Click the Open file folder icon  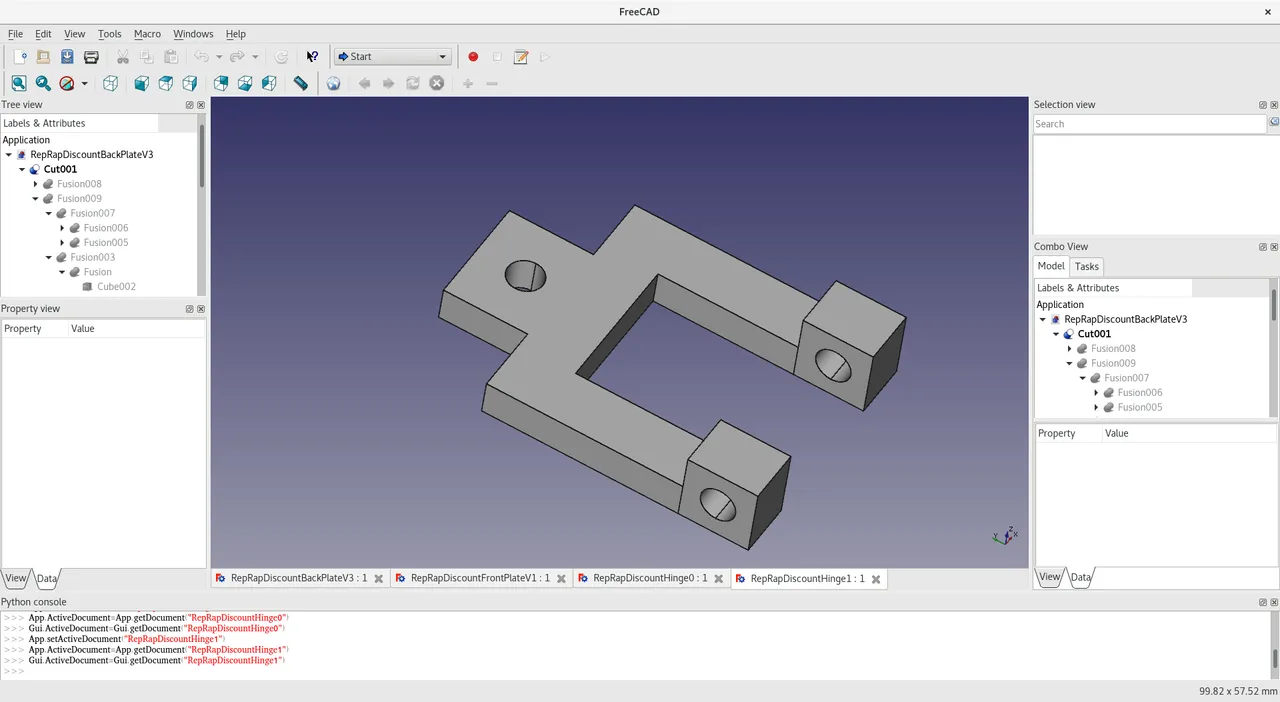(43, 57)
